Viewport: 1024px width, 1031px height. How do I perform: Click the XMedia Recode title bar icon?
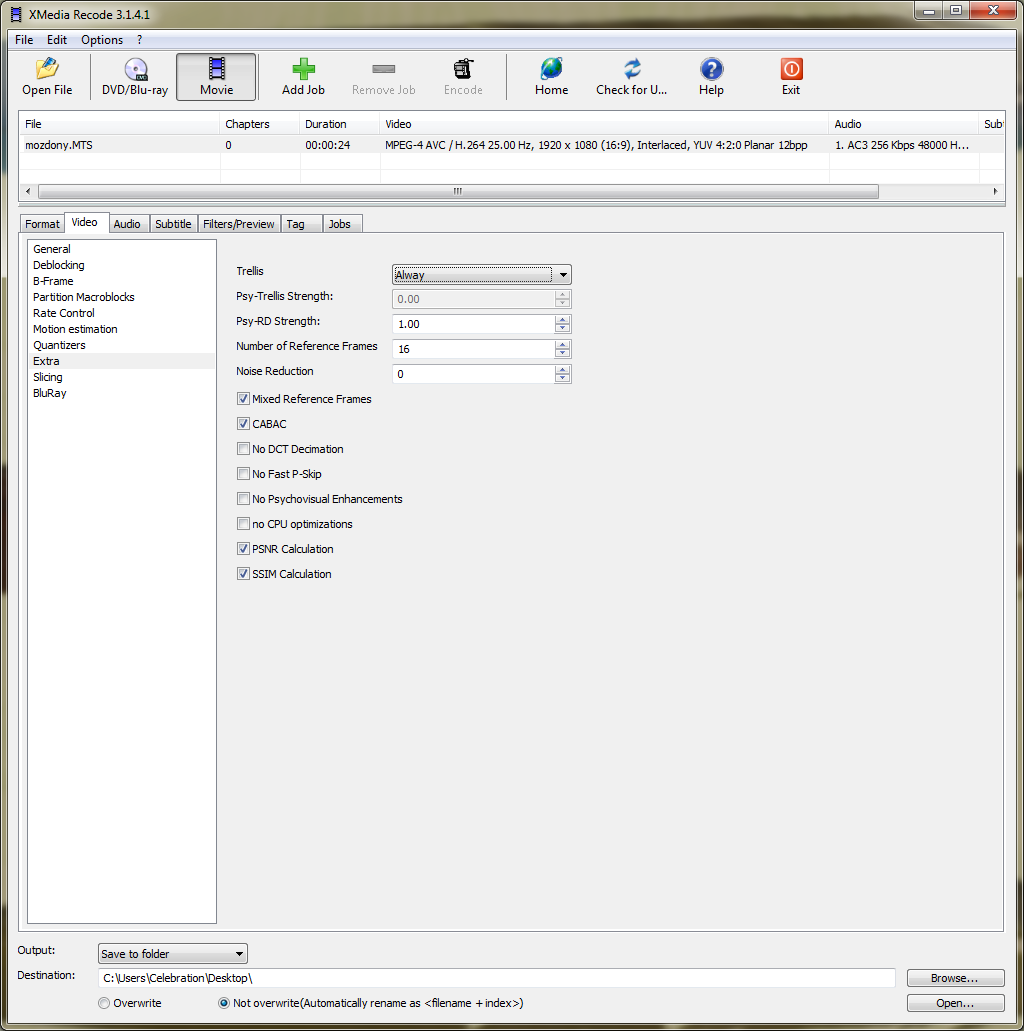click(16, 14)
